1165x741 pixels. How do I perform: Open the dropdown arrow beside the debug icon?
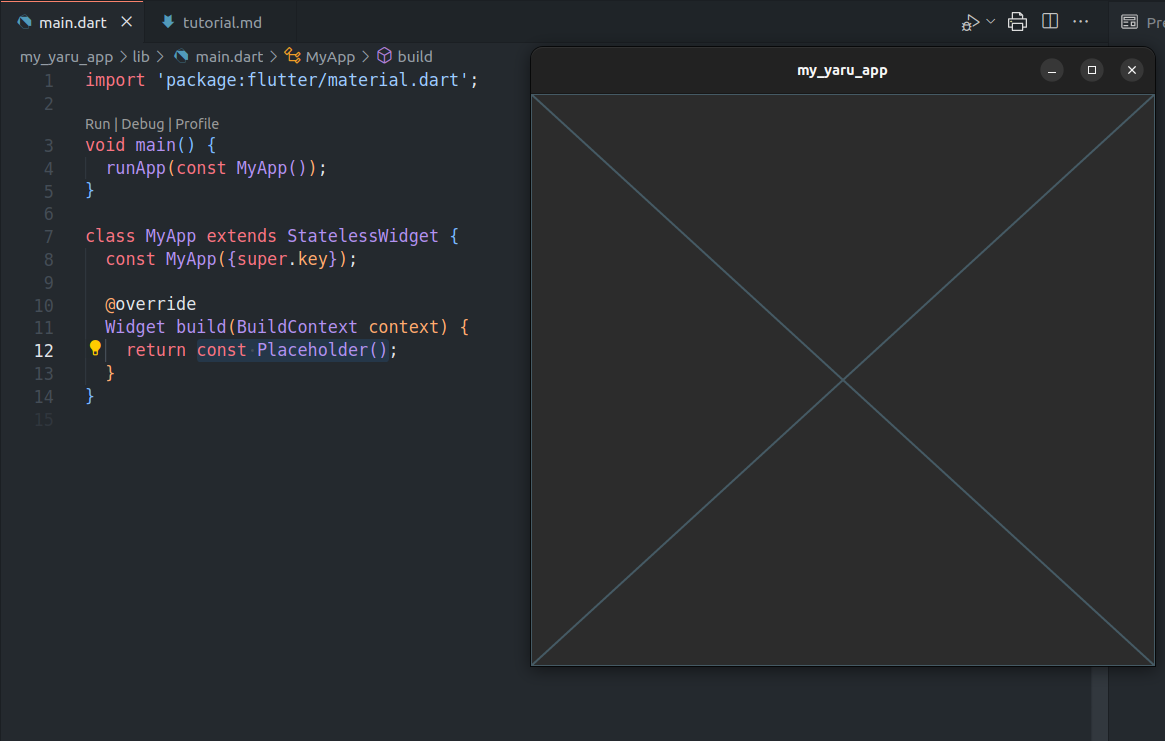[991, 21]
